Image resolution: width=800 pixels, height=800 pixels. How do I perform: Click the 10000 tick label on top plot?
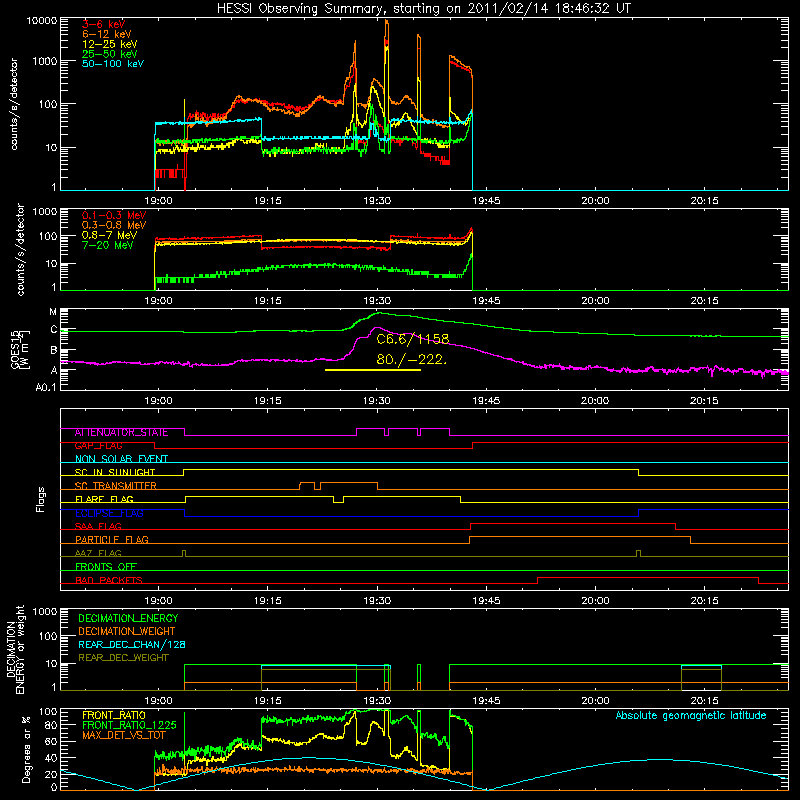(42, 20)
